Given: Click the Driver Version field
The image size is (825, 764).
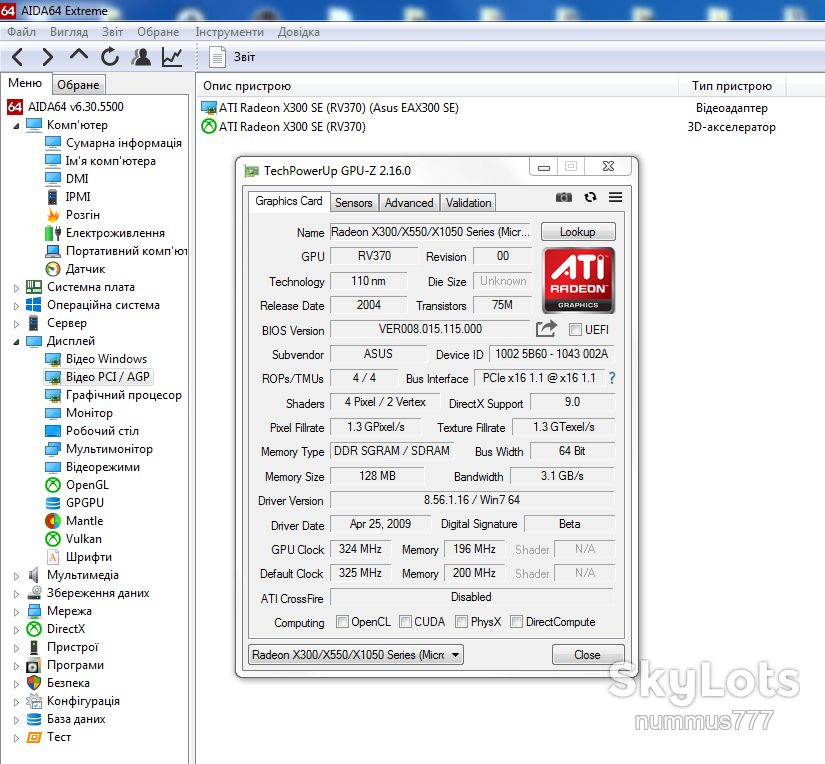Looking at the screenshot, I should [x=472, y=500].
